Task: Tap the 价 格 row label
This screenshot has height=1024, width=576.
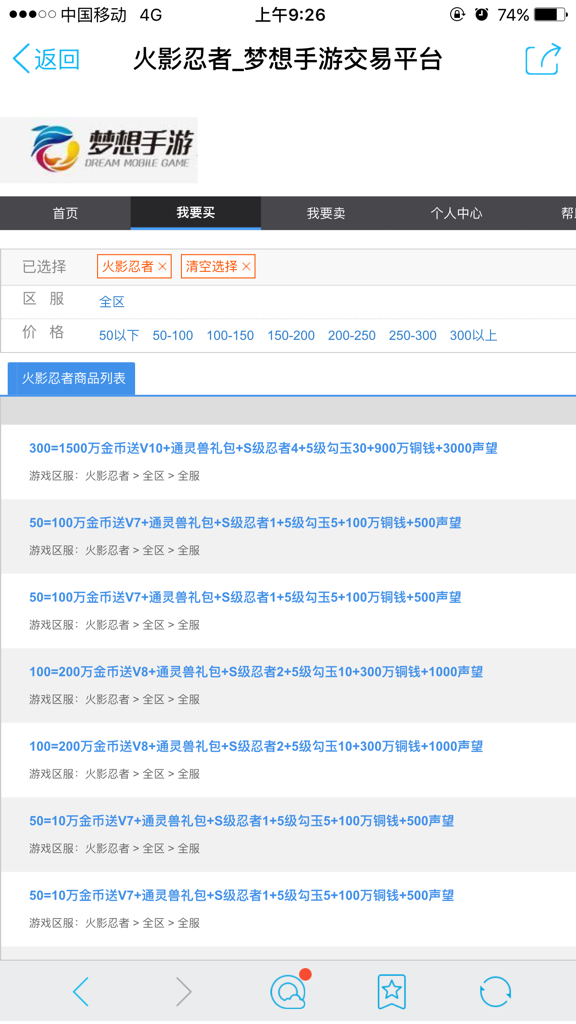Action: [x=43, y=332]
